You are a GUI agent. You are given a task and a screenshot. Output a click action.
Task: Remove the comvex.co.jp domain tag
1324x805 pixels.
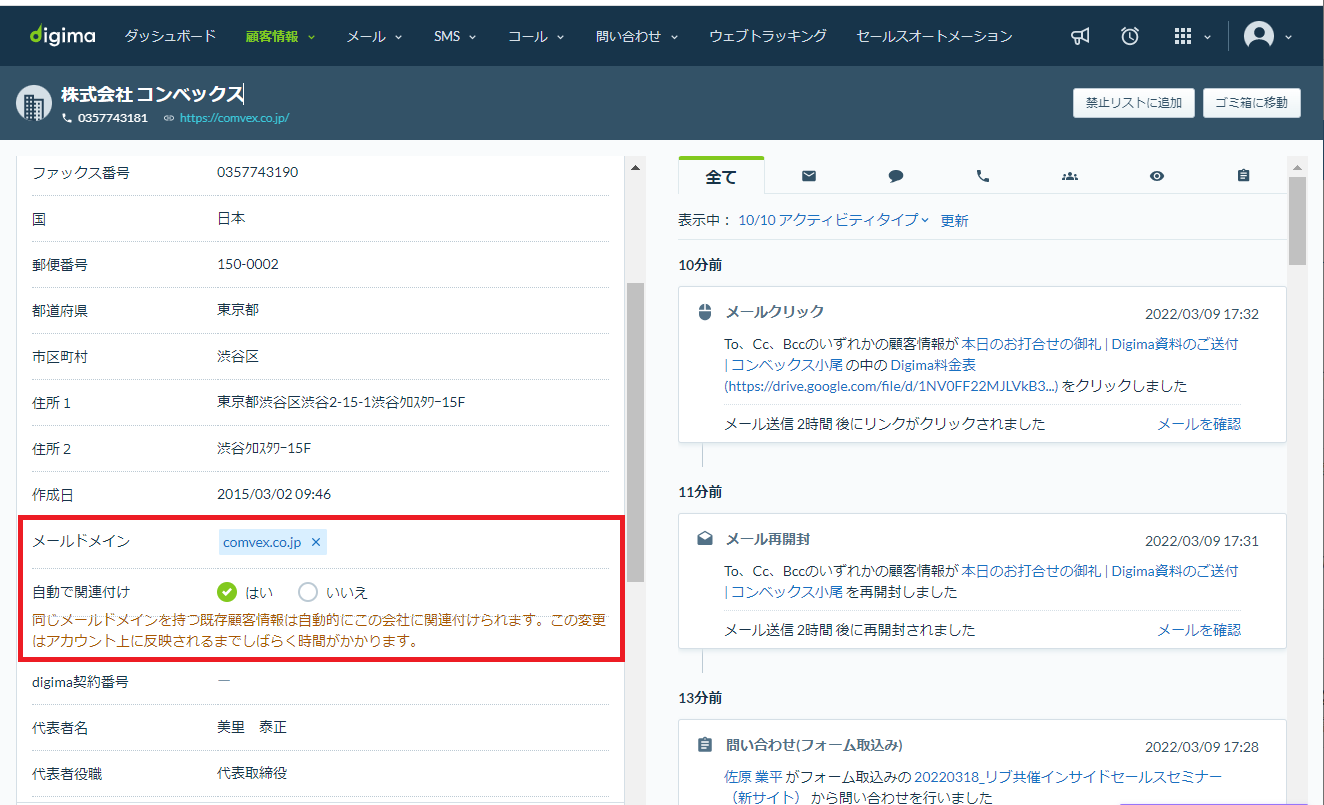[x=316, y=542]
